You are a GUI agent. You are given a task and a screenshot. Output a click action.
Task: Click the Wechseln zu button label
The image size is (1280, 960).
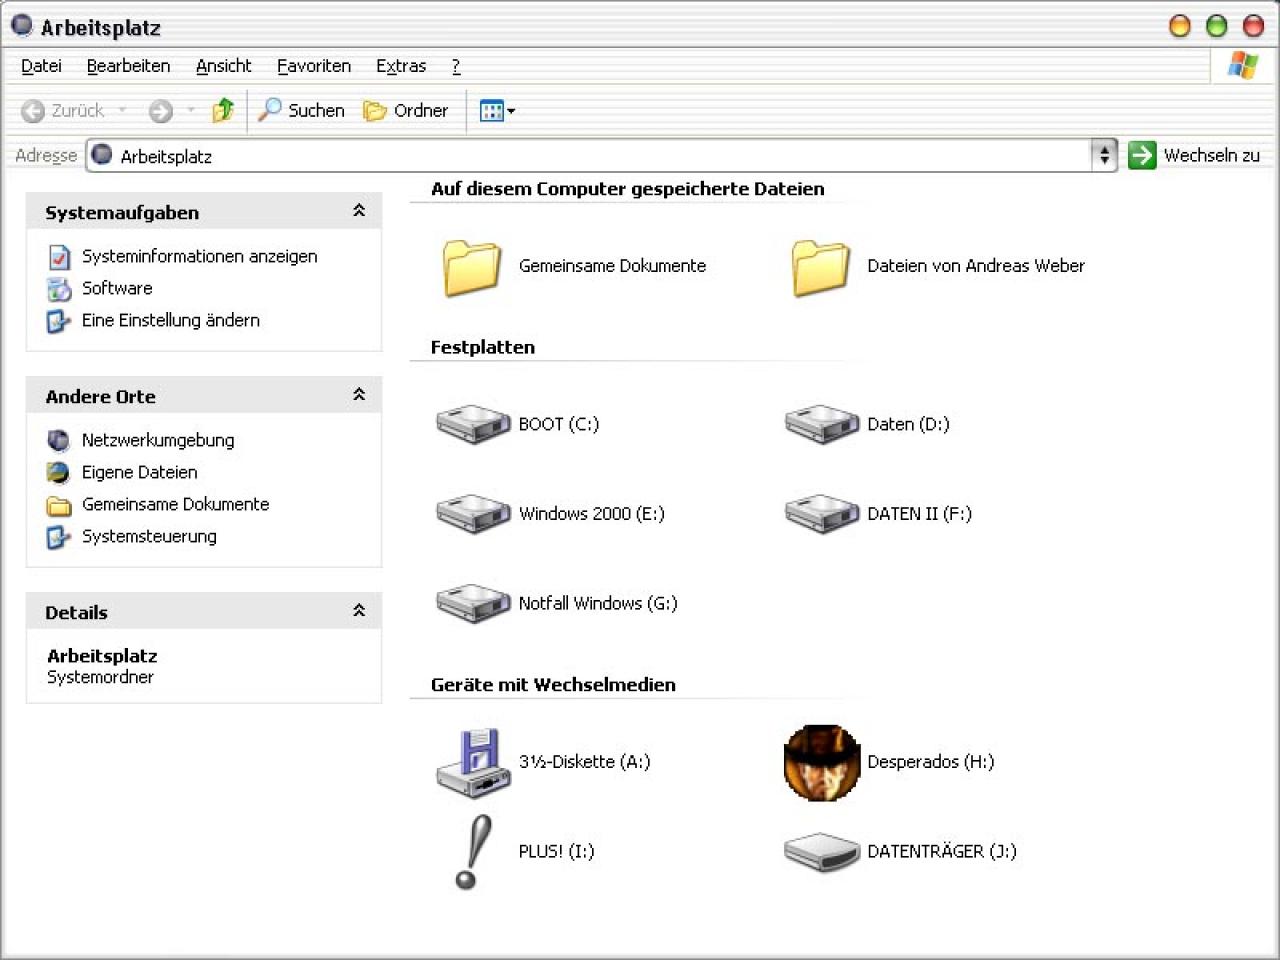(1212, 156)
